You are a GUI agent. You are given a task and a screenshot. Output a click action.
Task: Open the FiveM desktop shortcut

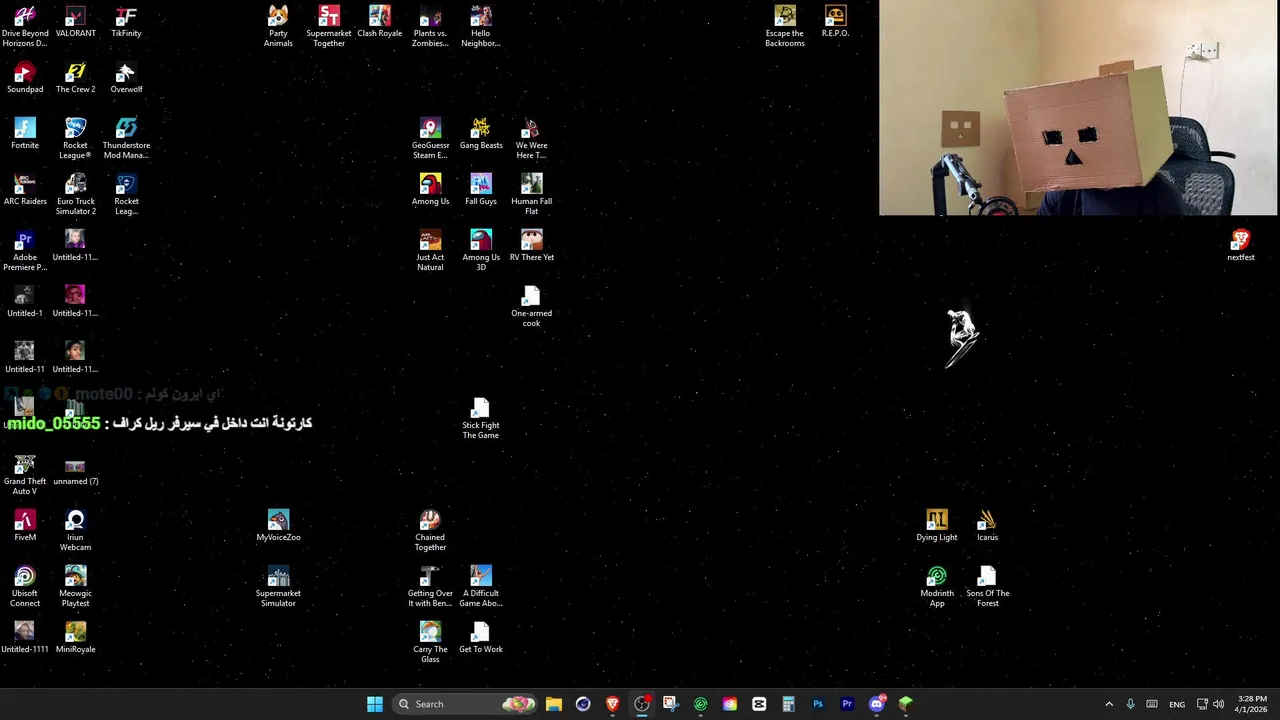25,526
